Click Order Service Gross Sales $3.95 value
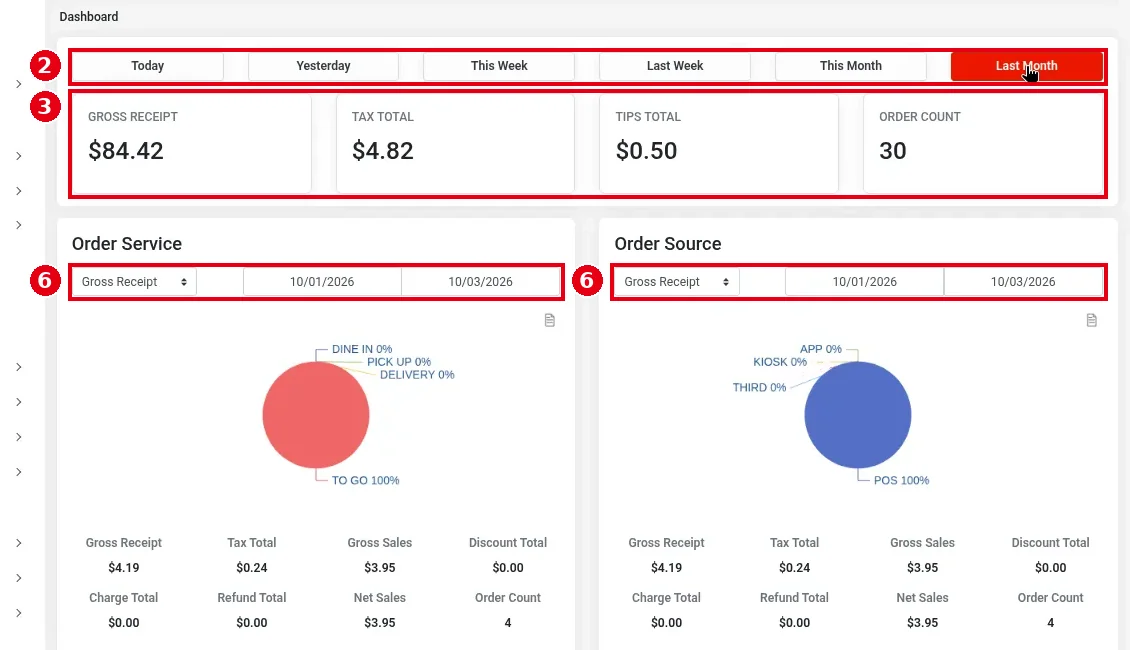This screenshot has width=1130, height=650. (380, 568)
